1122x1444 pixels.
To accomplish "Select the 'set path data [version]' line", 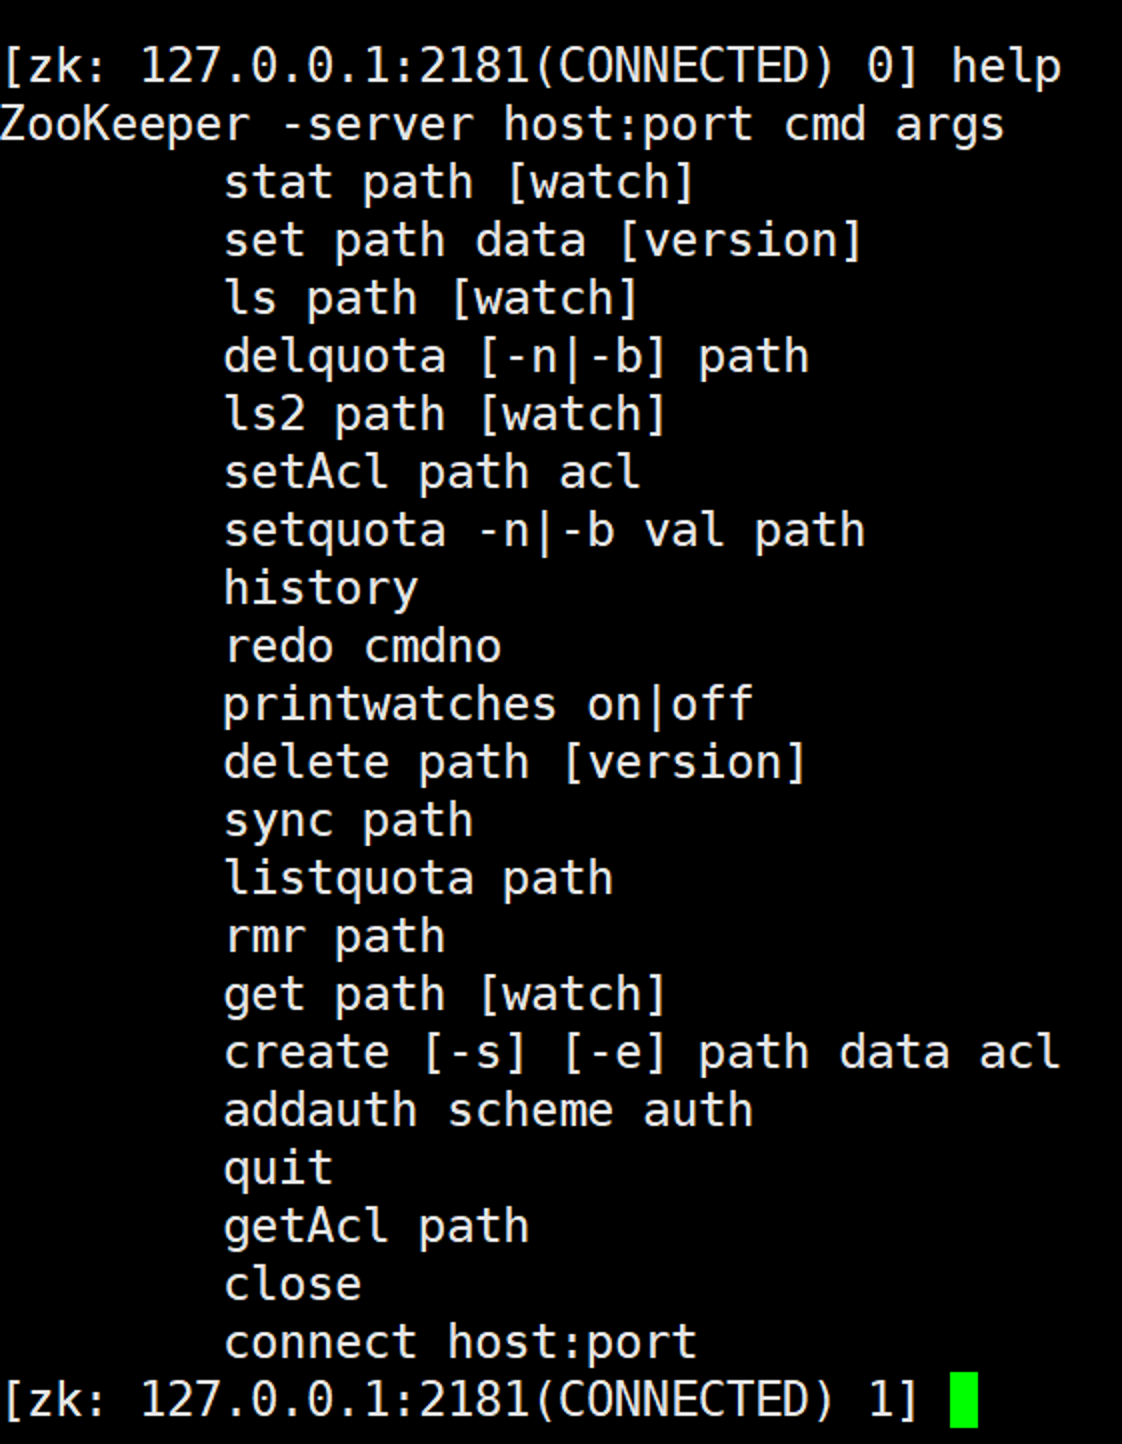I will (x=542, y=240).
